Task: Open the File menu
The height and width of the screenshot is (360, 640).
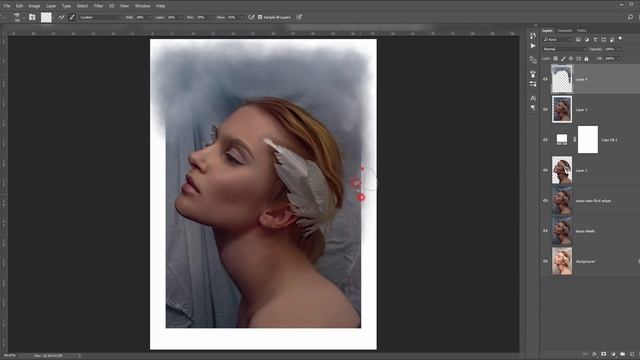Action: click(x=7, y=6)
